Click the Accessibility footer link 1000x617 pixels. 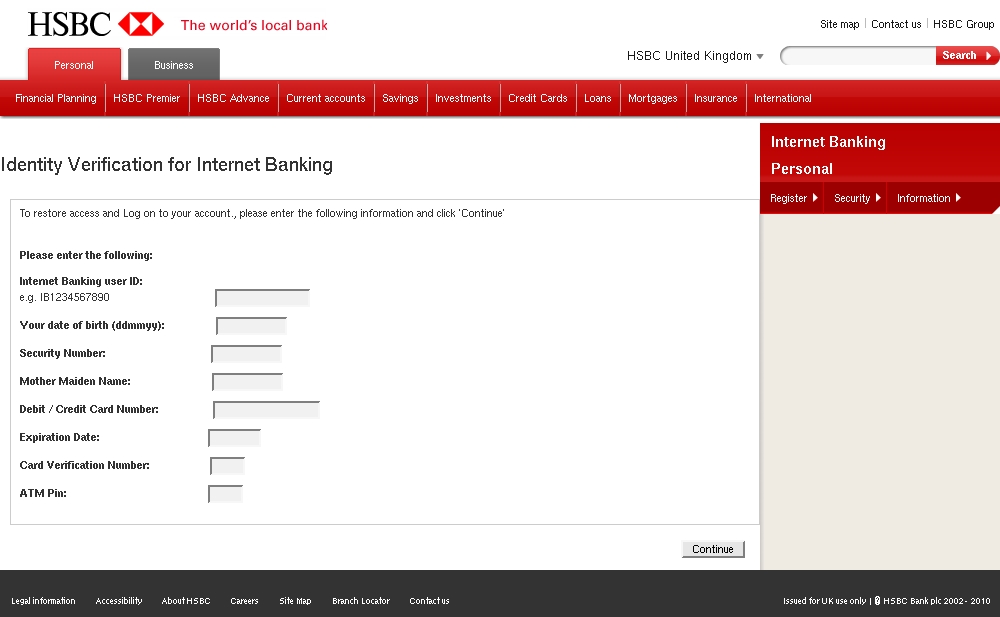[x=119, y=601]
